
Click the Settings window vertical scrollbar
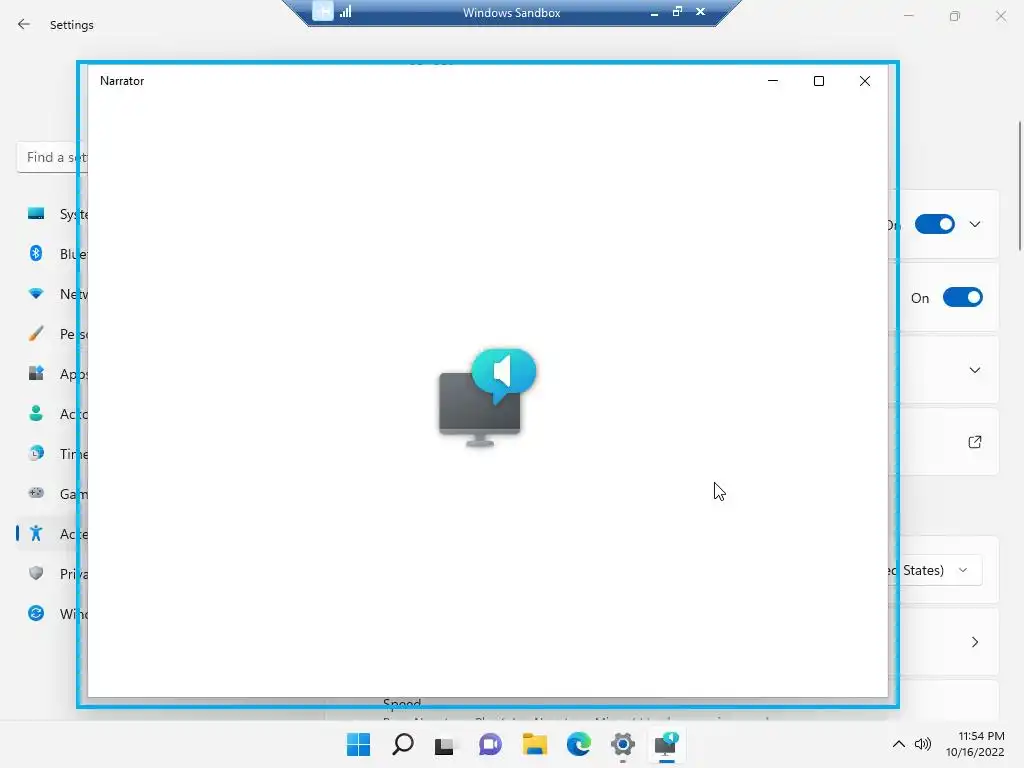(1019, 185)
